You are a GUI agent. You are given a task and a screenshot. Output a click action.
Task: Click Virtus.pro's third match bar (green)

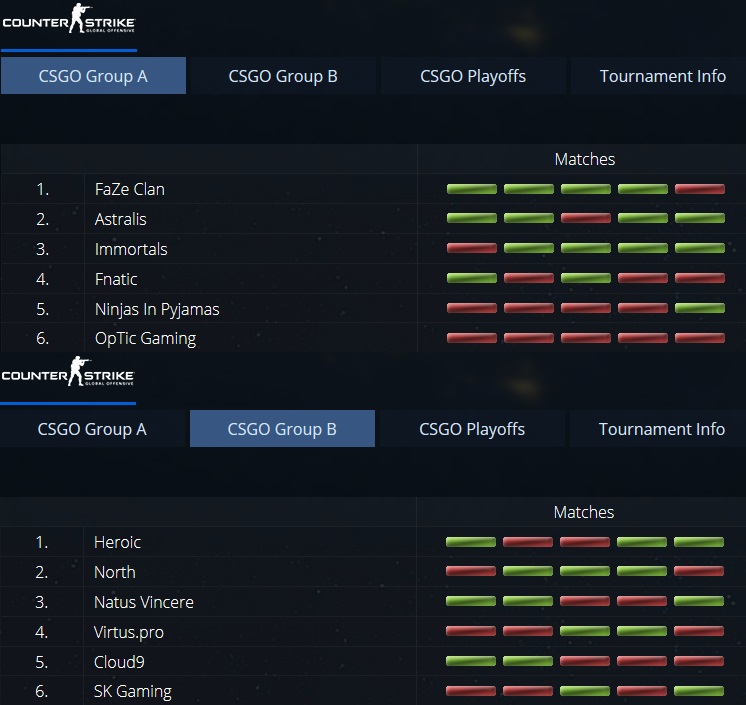click(x=585, y=631)
